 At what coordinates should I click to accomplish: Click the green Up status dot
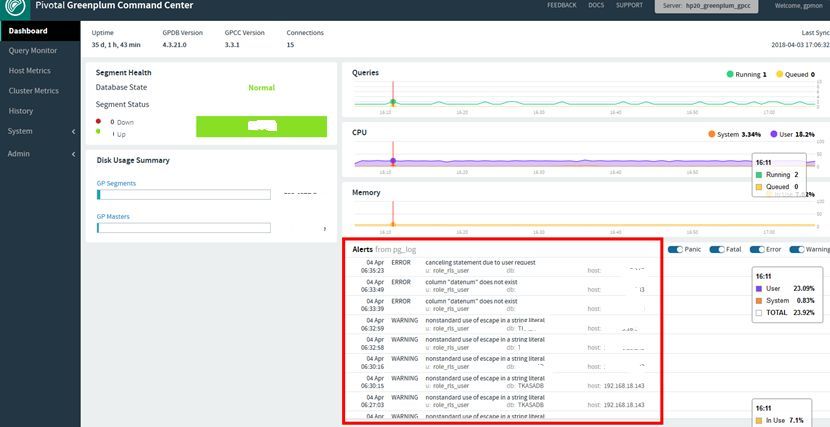coord(98,131)
